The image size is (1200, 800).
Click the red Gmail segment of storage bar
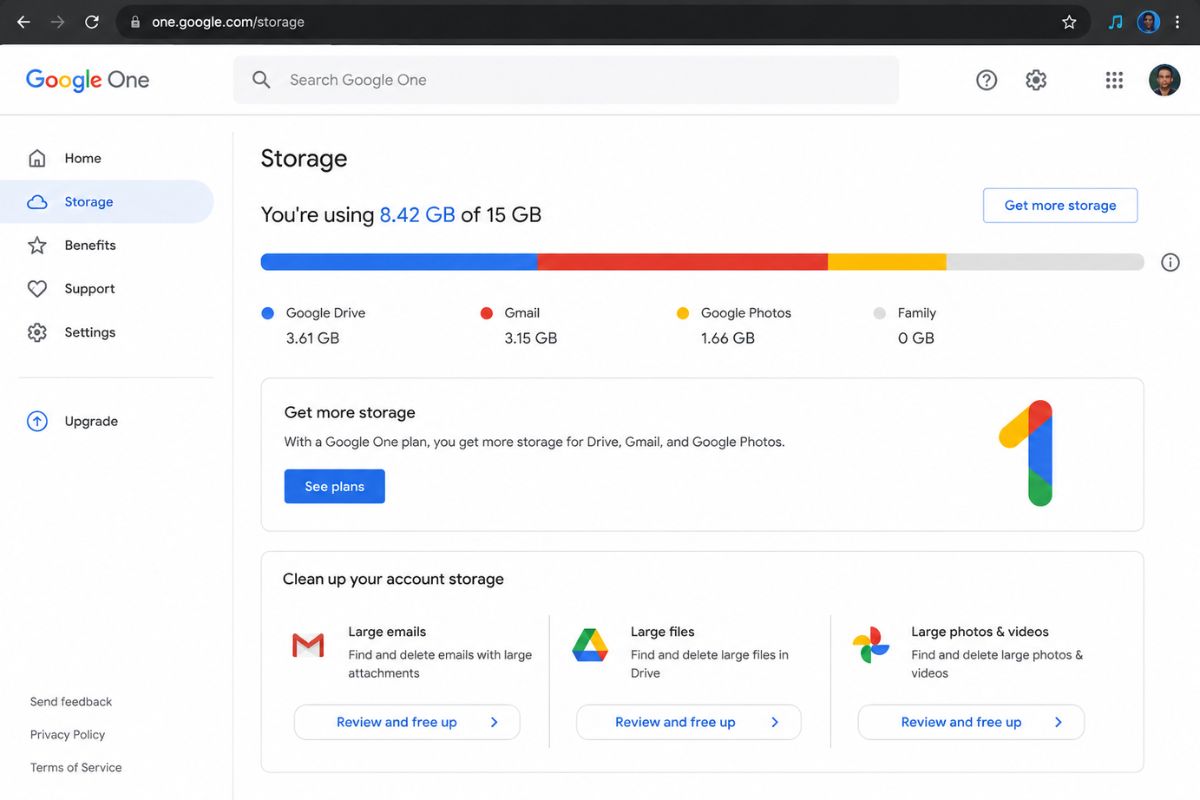pos(682,262)
